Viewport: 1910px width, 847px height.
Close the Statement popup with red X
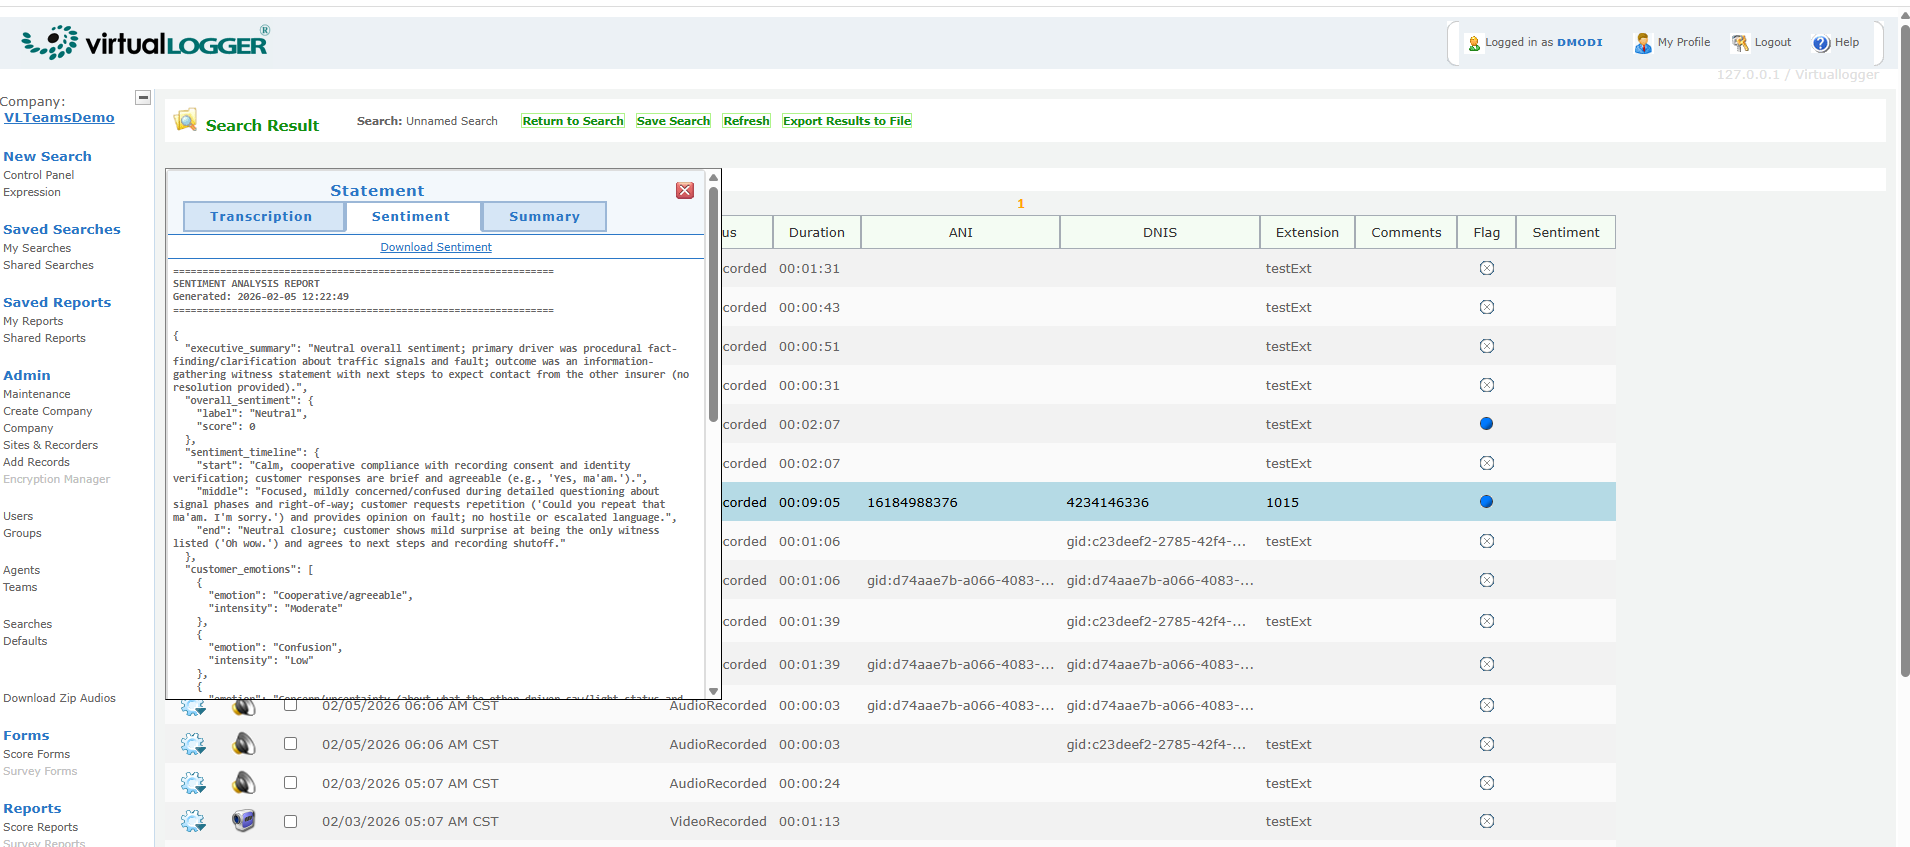click(685, 191)
